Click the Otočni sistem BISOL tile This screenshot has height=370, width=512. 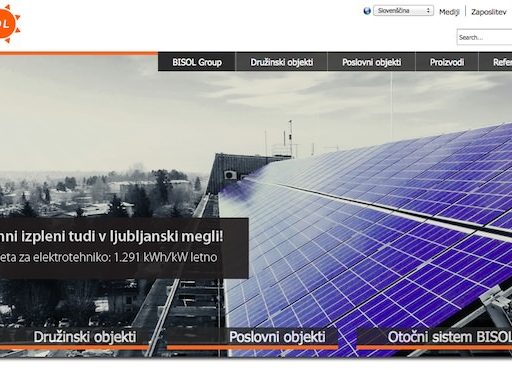[434, 338]
